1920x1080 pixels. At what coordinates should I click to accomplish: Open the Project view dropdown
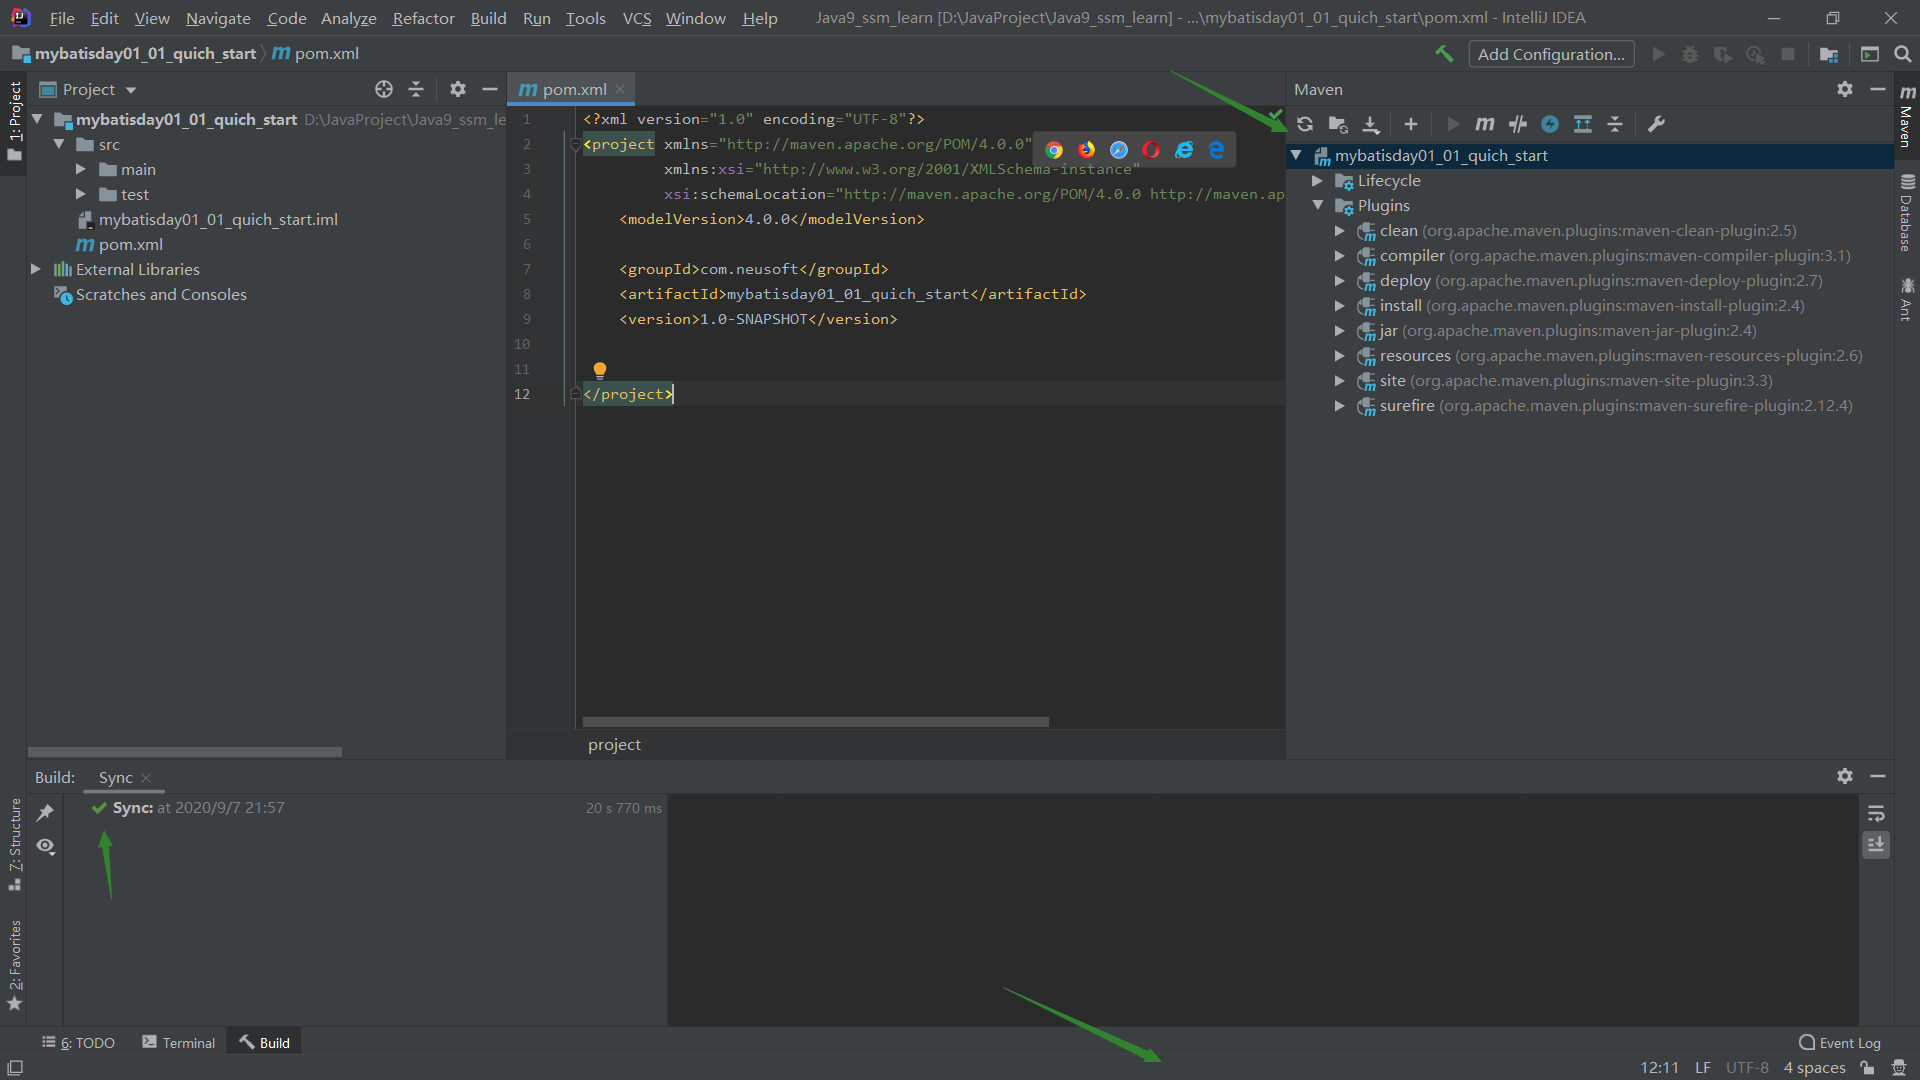pyautogui.click(x=131, y=90)
